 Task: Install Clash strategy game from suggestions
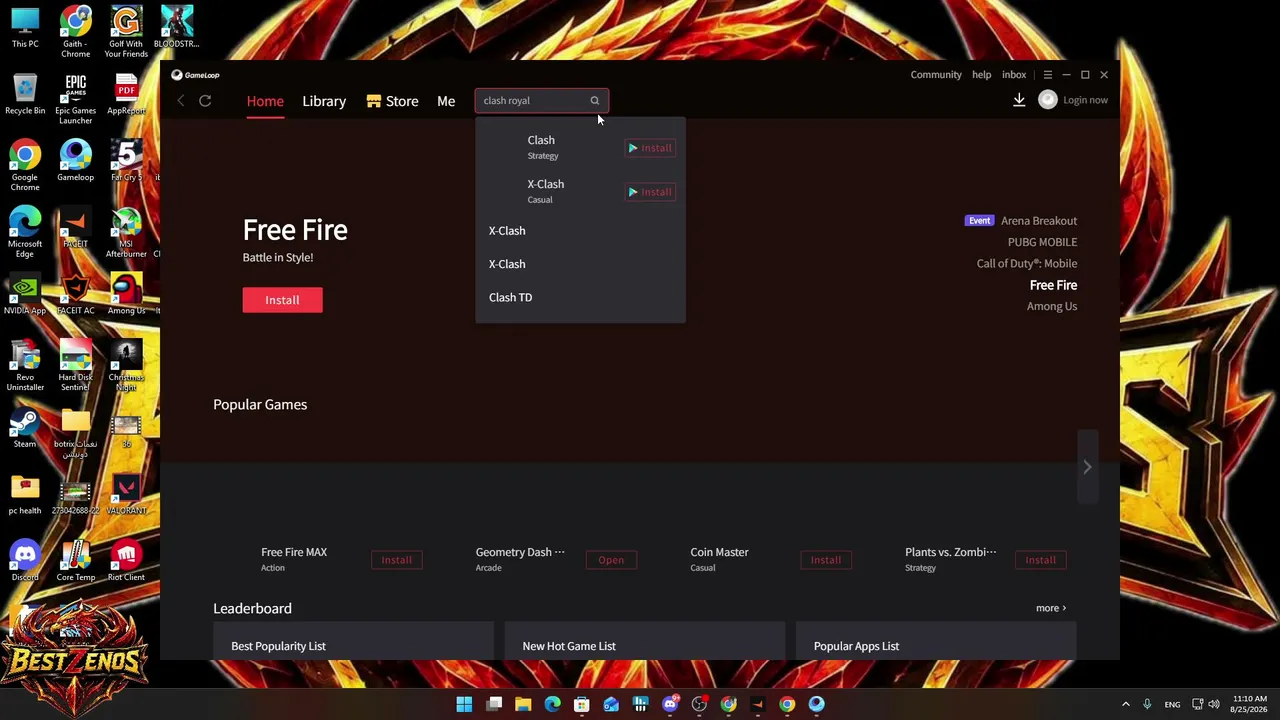point(650,148)
